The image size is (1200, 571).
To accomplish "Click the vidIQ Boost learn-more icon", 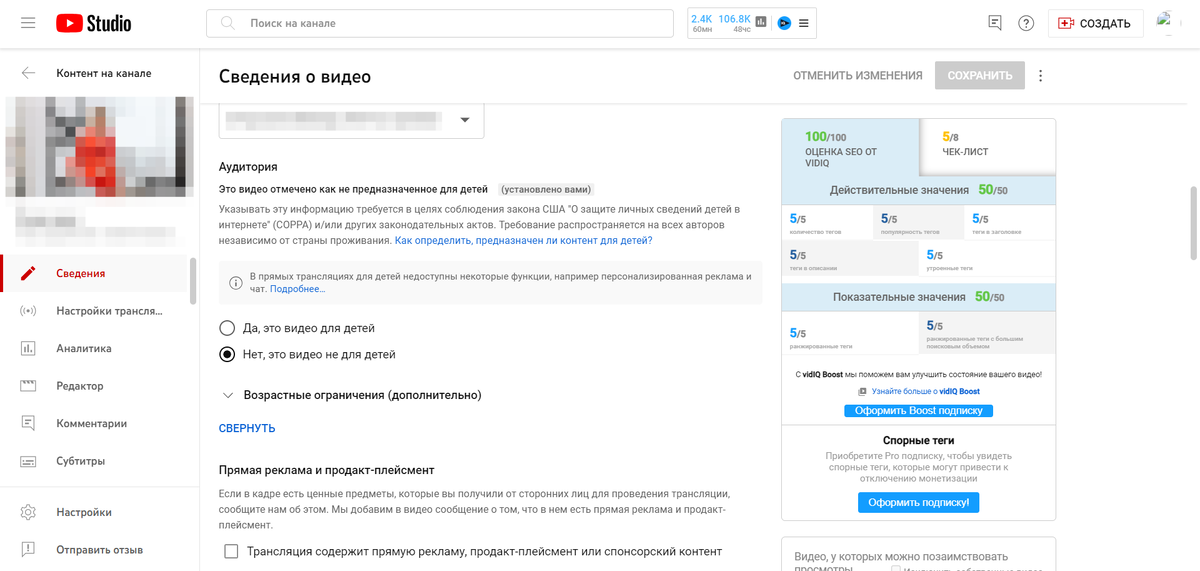I will (x=863, y=392).
